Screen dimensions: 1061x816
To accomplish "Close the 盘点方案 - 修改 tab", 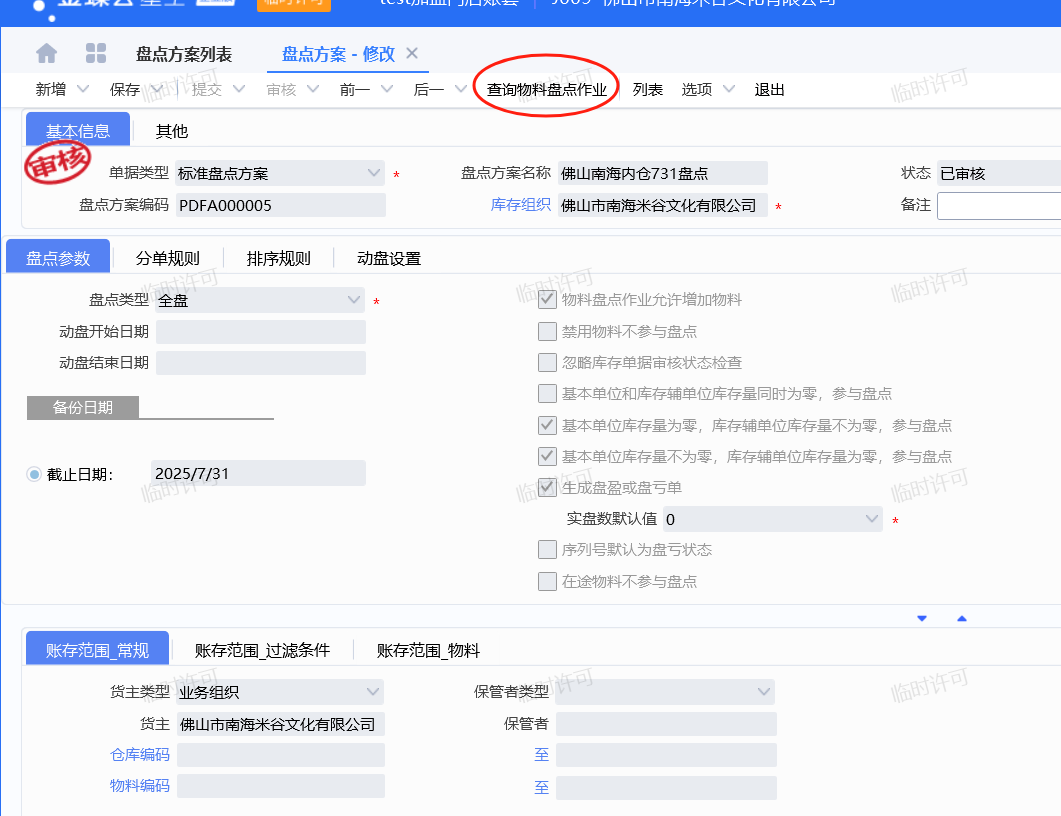I will 412,54.
